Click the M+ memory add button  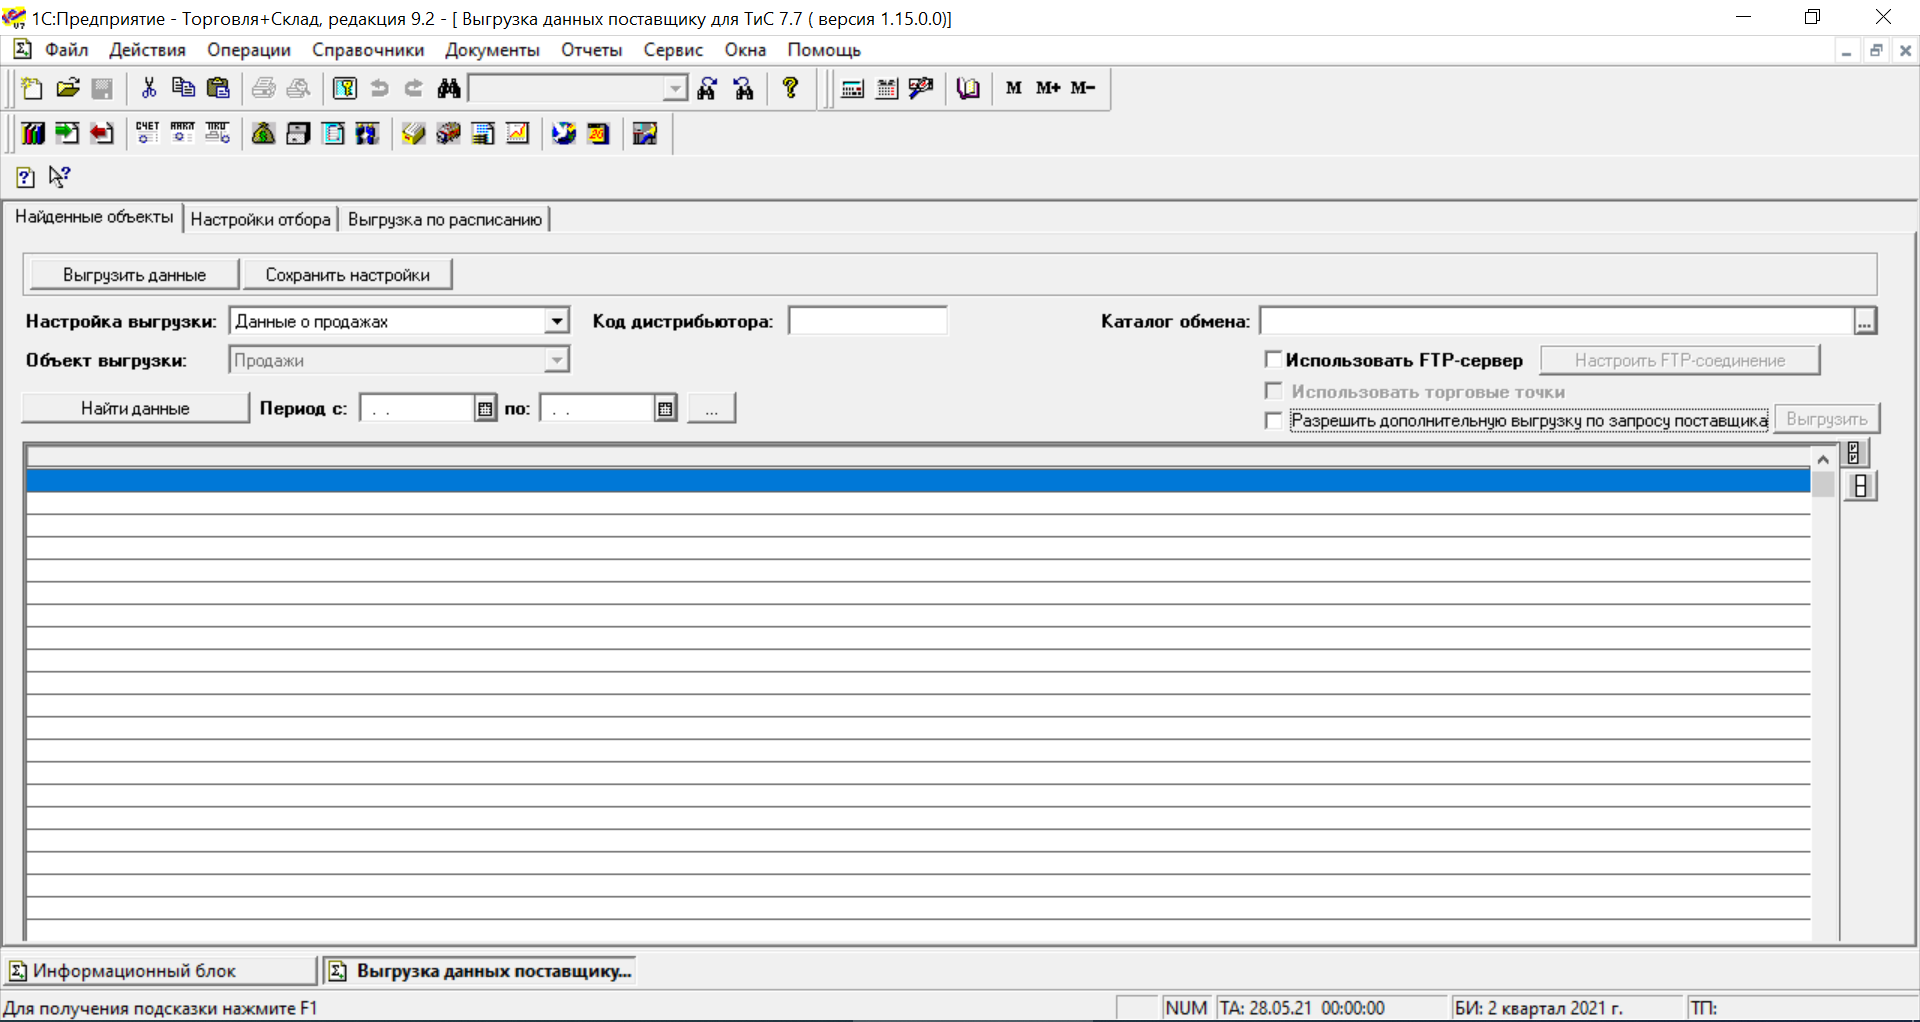click(1048, 88)
